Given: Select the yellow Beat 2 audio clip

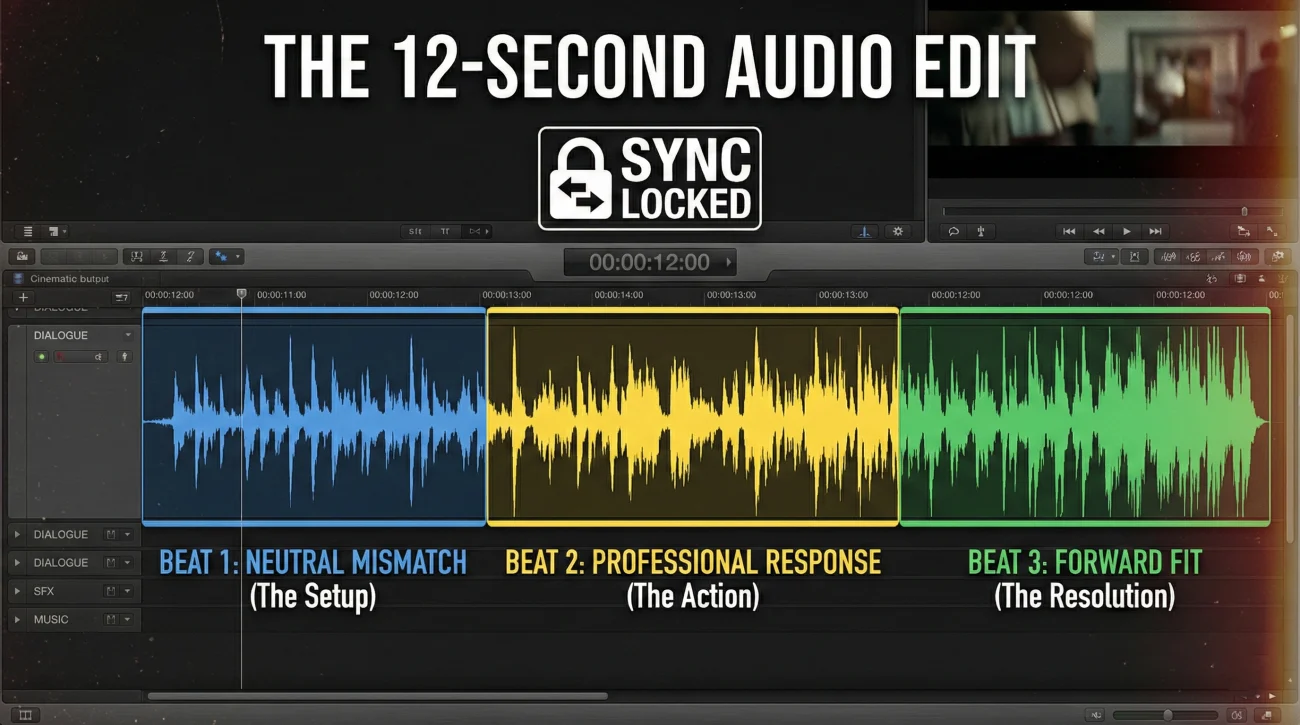Looking at the screenshot, I should [693, 416].
